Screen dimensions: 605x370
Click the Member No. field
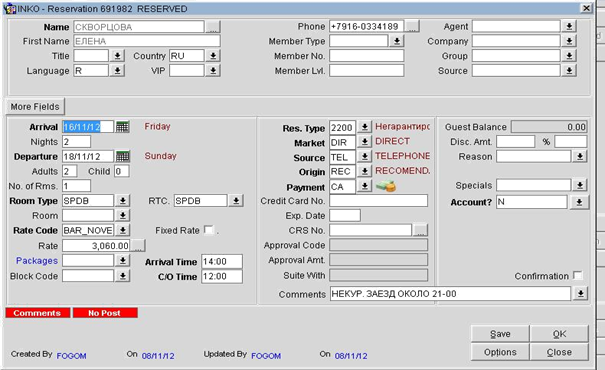click(x=367, y=56)
